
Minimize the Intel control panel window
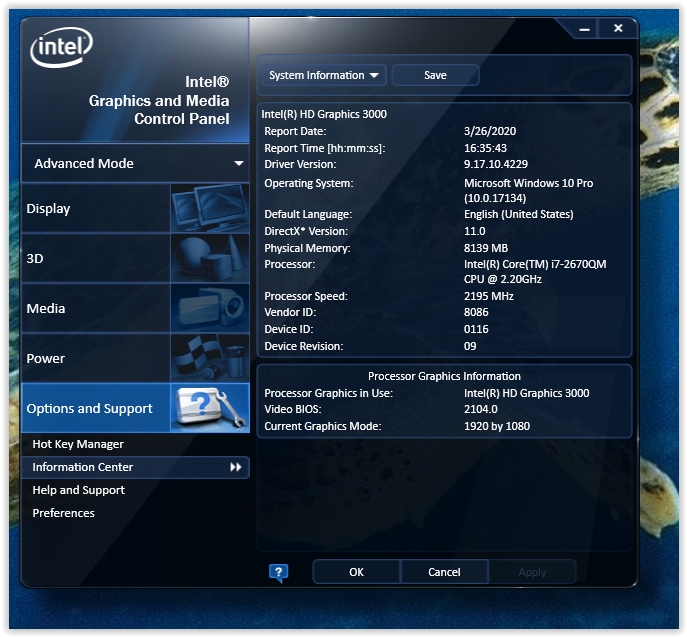pos(584,29)
